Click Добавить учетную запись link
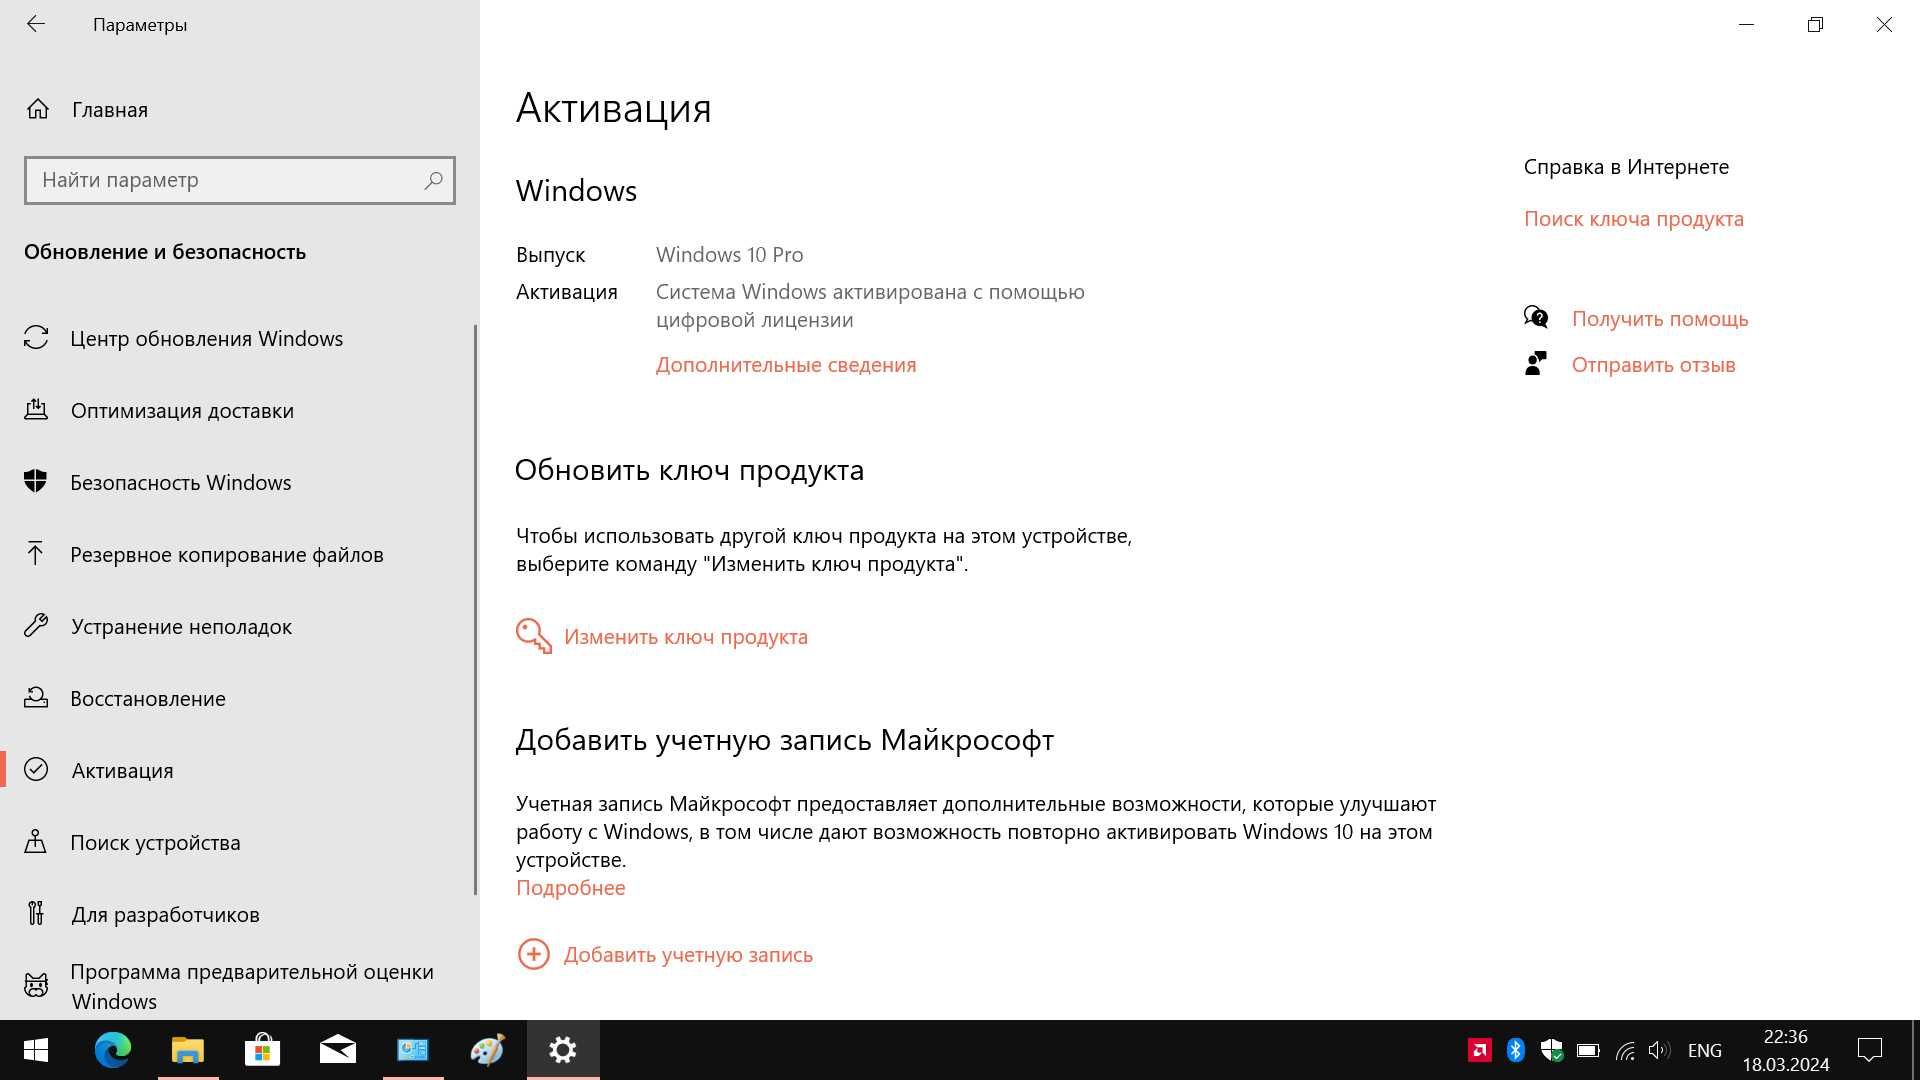This screenshot has height=1080, width=1920. click(x=688, y=954)
